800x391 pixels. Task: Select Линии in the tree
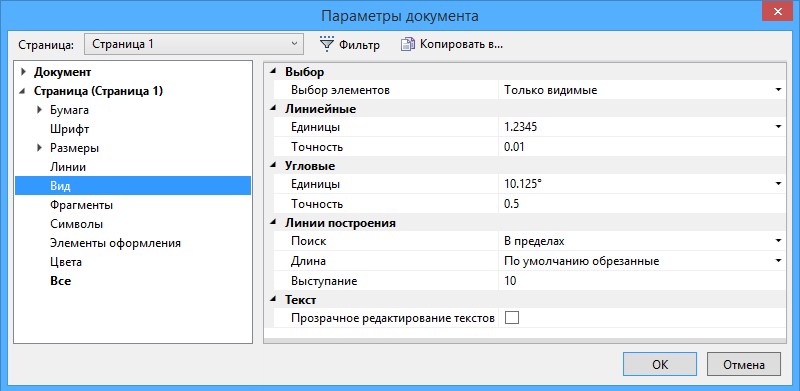pos(67,167)
